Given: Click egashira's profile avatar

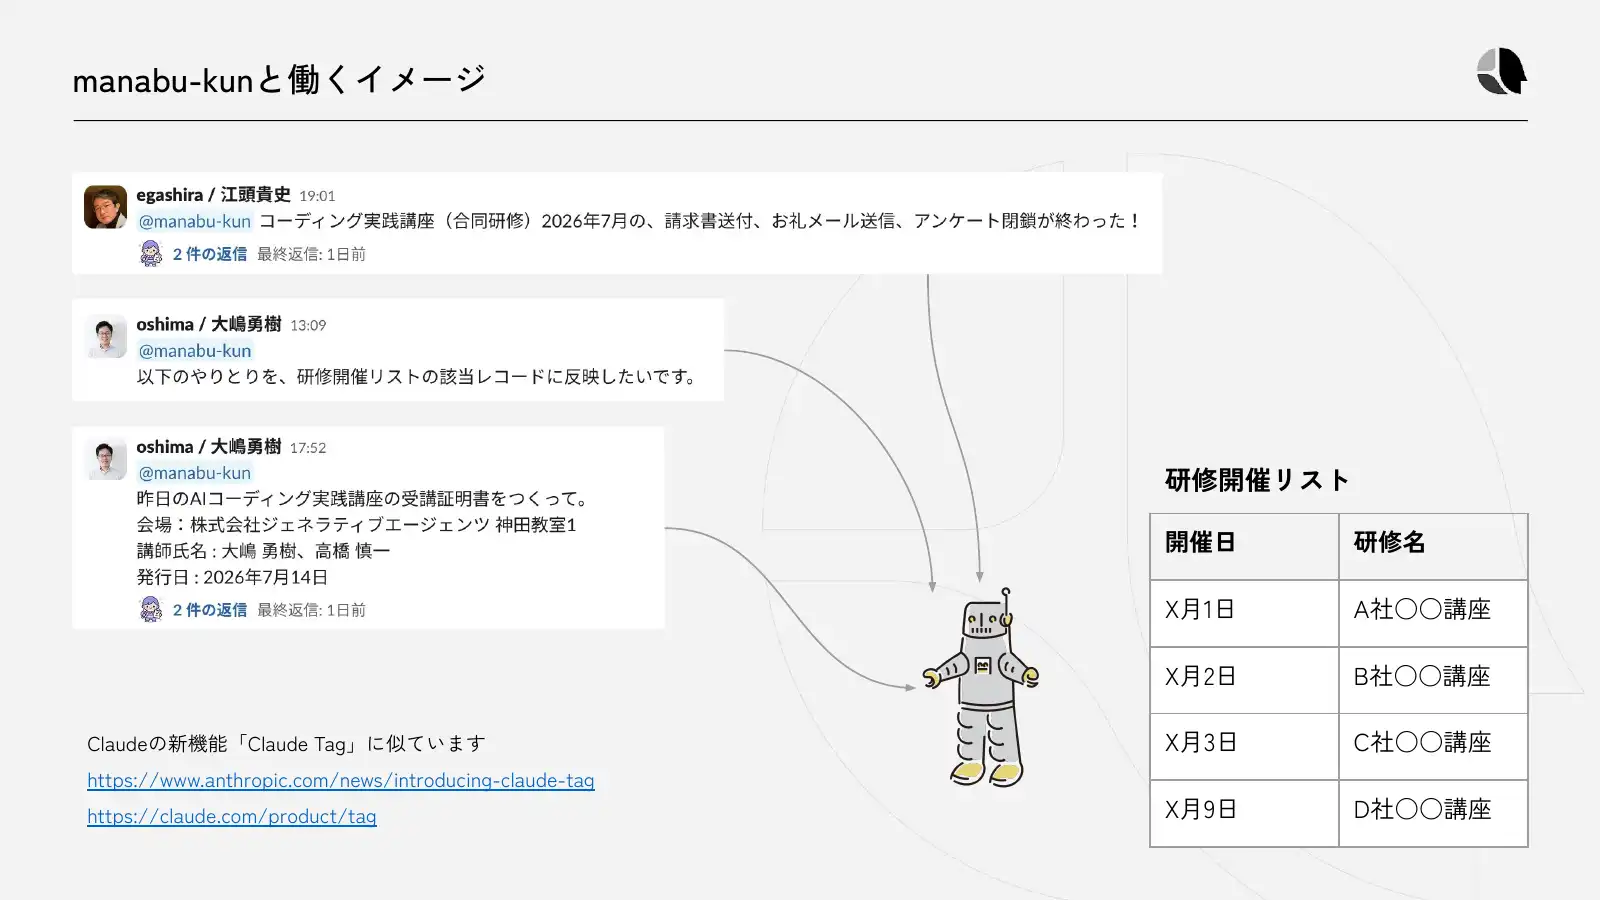Looking at the screenshot, I should [105, 207].
